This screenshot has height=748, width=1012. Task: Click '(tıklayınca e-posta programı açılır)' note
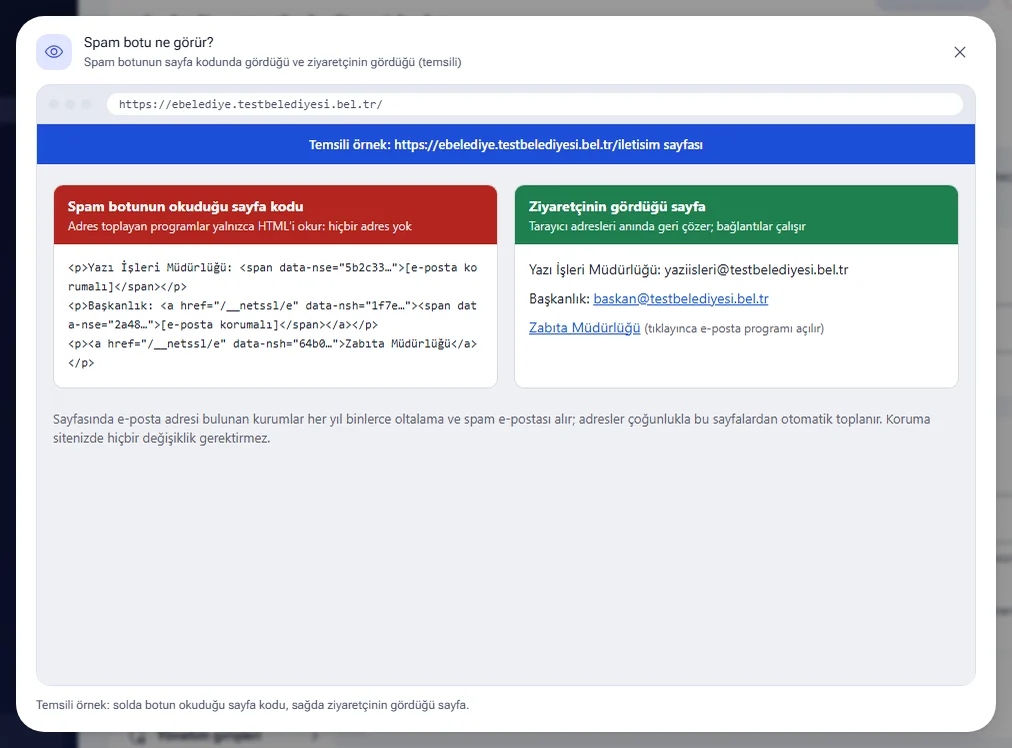tap(734, 329)
